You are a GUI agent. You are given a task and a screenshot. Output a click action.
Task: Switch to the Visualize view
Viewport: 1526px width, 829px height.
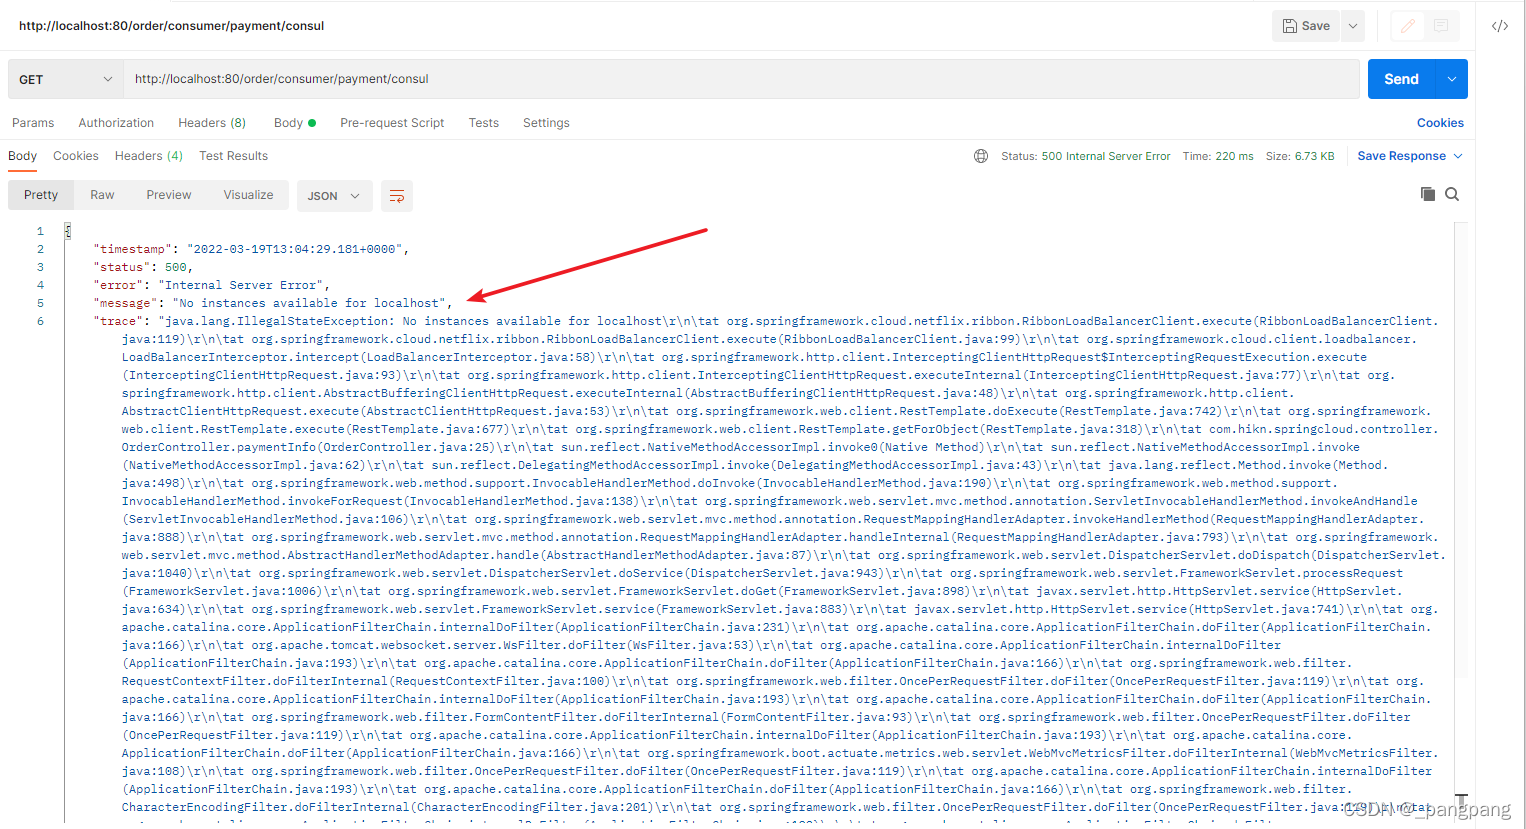point(248,195)
